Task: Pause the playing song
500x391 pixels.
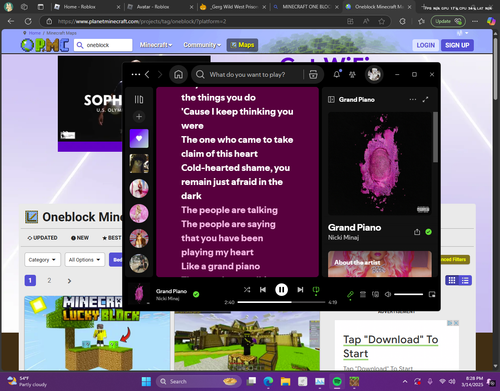Action: point(281,290)
